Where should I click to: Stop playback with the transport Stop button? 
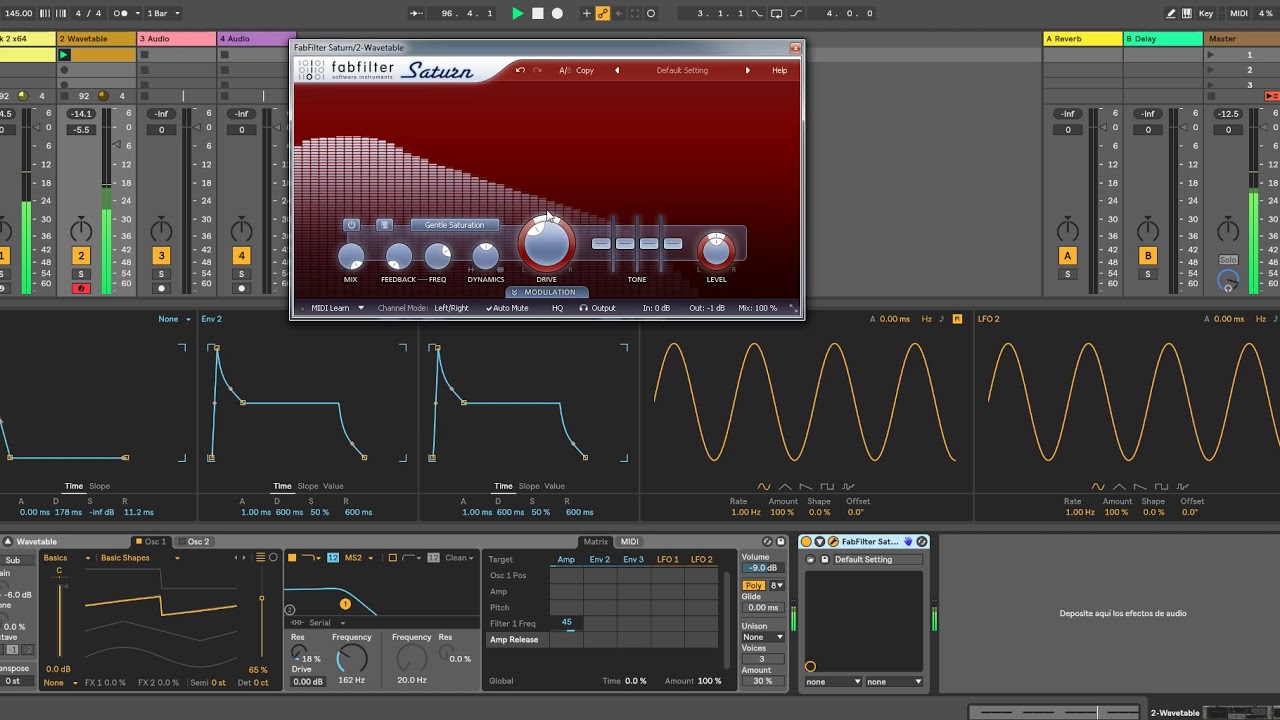(x=537, y=13)
